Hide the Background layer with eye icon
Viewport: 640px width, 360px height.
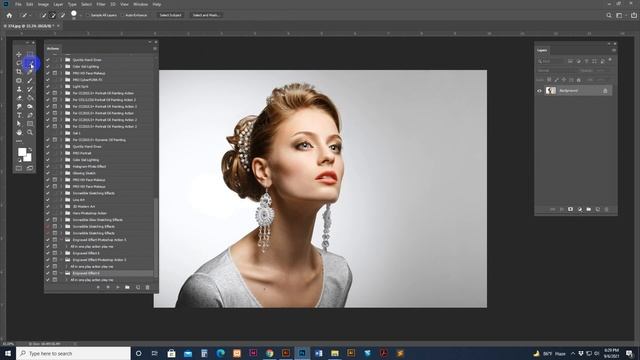pos(539,91)
